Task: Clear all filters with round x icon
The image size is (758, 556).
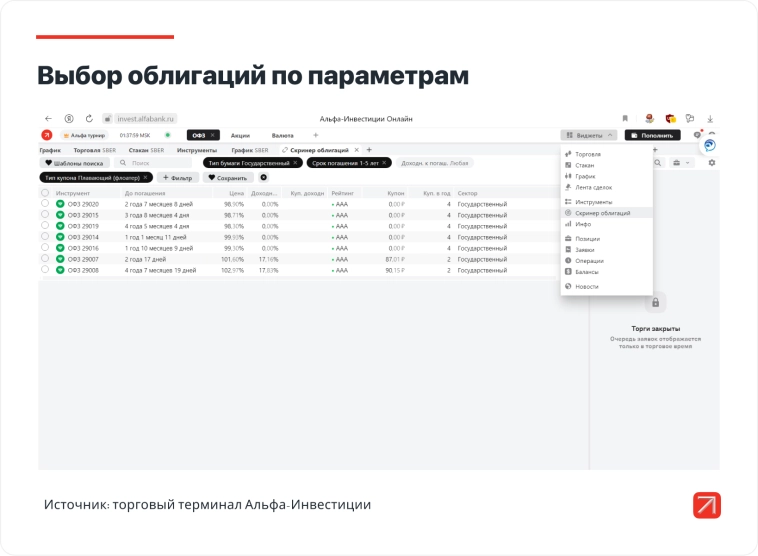Action: pyautogui.click(x=263, y=177)
